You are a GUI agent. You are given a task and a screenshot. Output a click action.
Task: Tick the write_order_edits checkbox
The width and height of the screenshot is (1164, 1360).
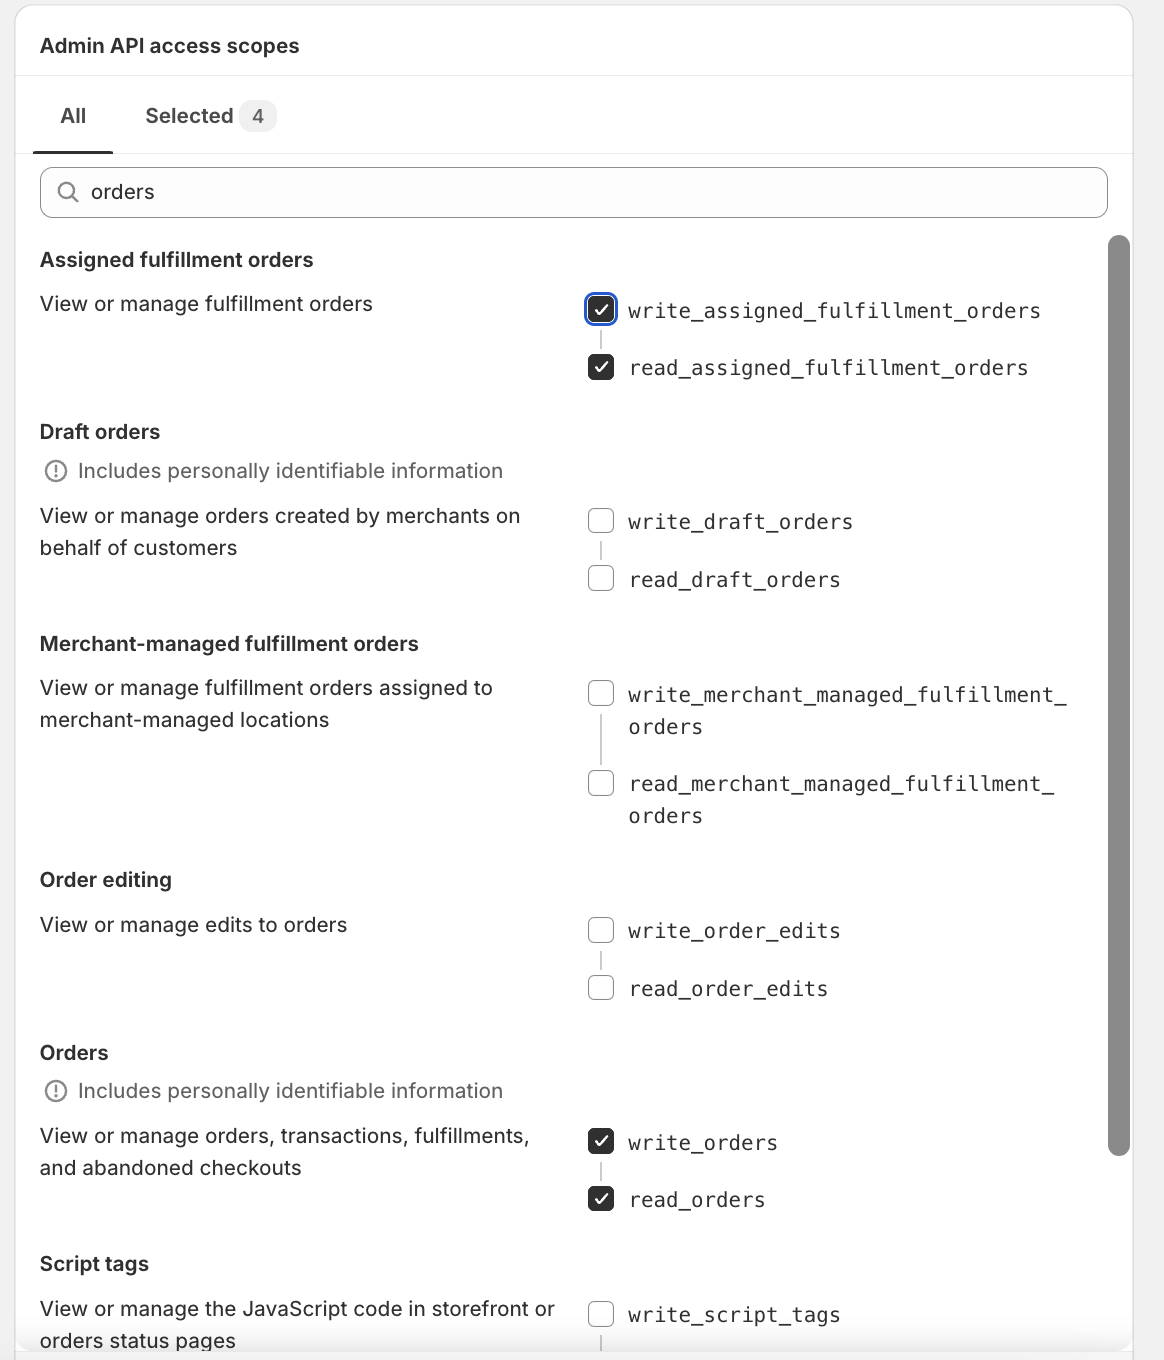(x=601, y=930)
